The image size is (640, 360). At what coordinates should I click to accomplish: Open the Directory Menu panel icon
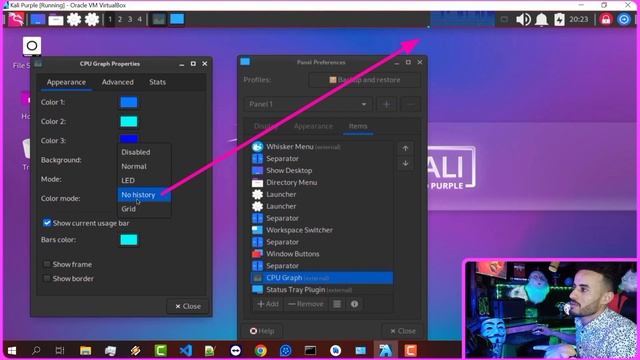[x=56, y=20]
